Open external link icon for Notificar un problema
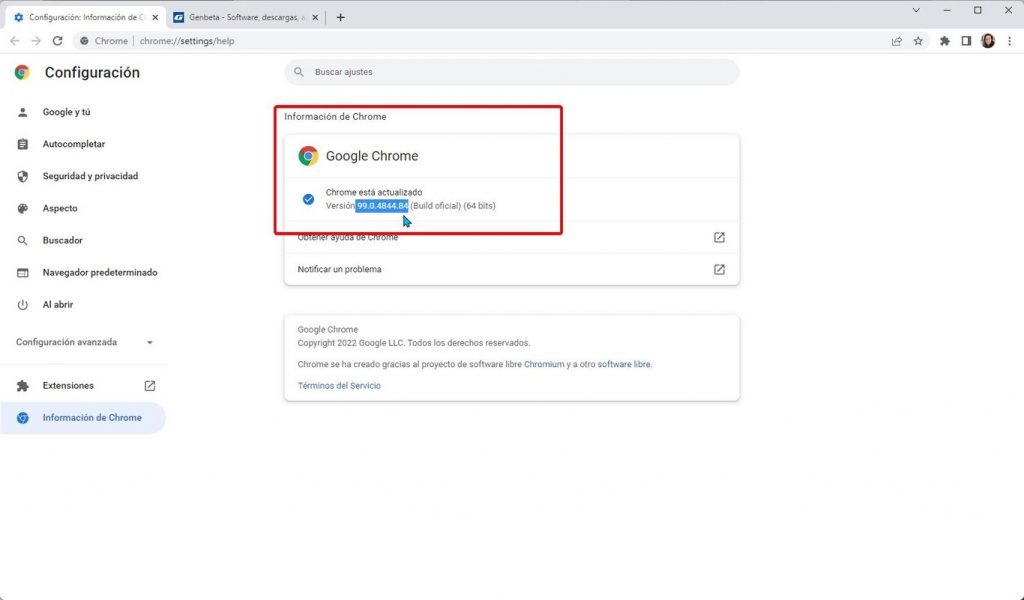The image size is (1024, 600). [x=719, y=269]
